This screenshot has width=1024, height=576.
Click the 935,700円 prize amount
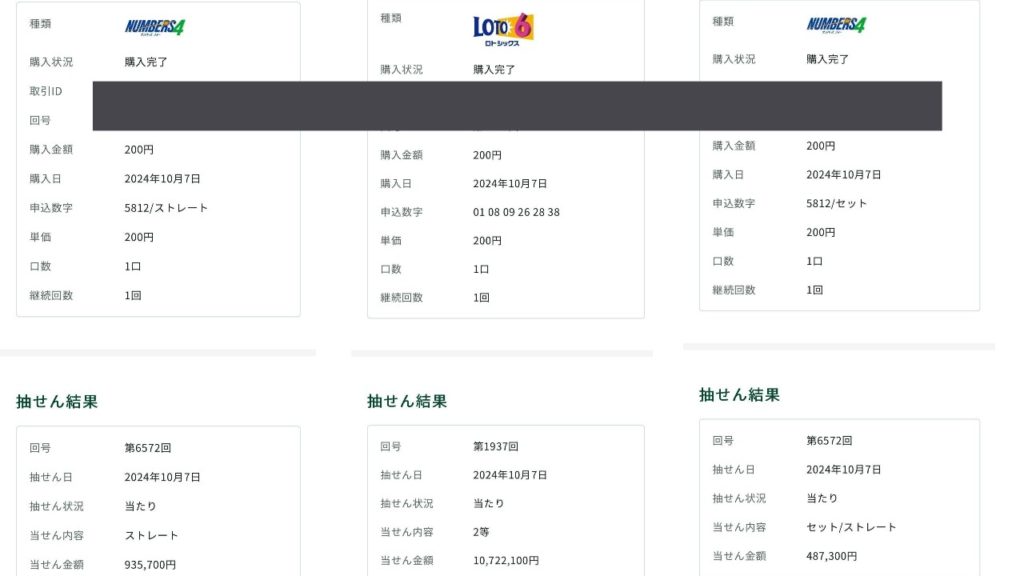(150, 564)
